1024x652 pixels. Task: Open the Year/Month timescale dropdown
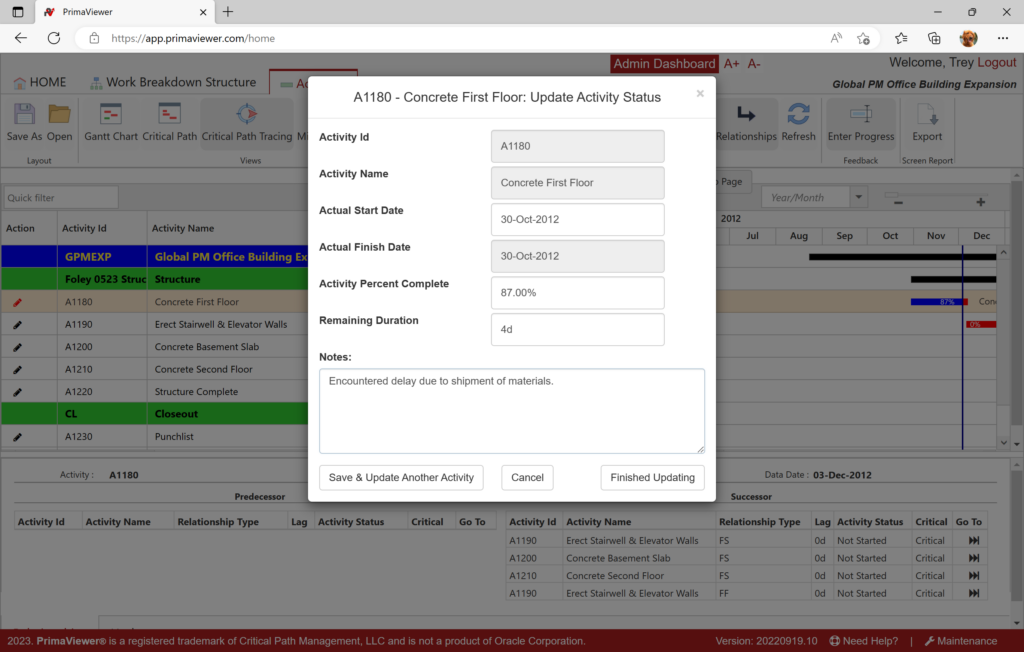pos(858,197)
